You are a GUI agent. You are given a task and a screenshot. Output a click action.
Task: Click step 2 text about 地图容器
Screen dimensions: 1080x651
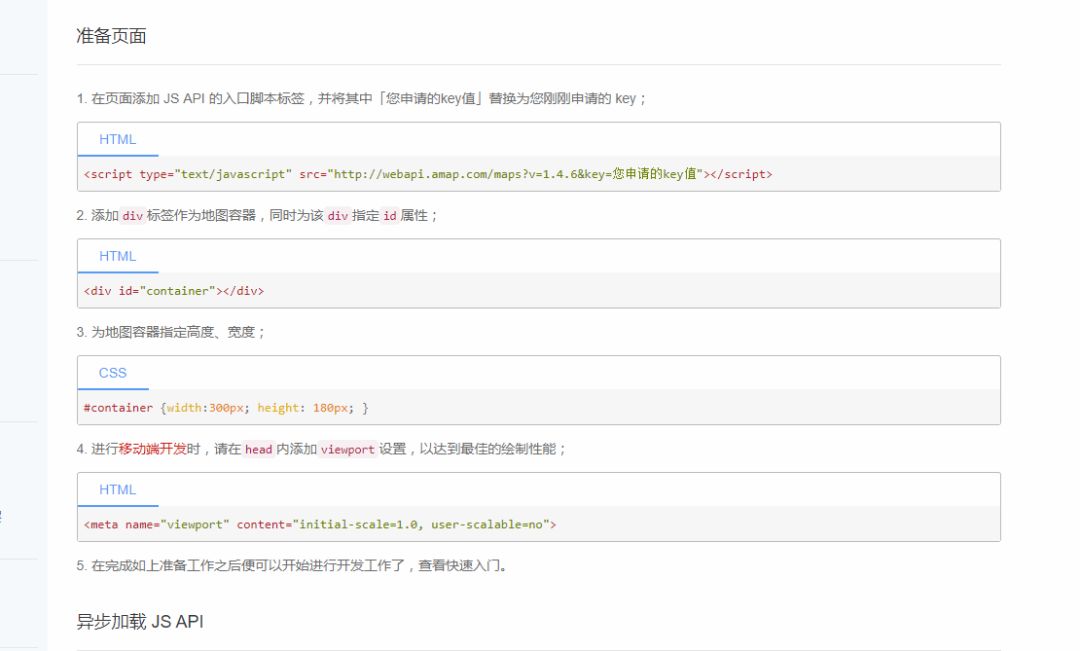tap(257, 216)
